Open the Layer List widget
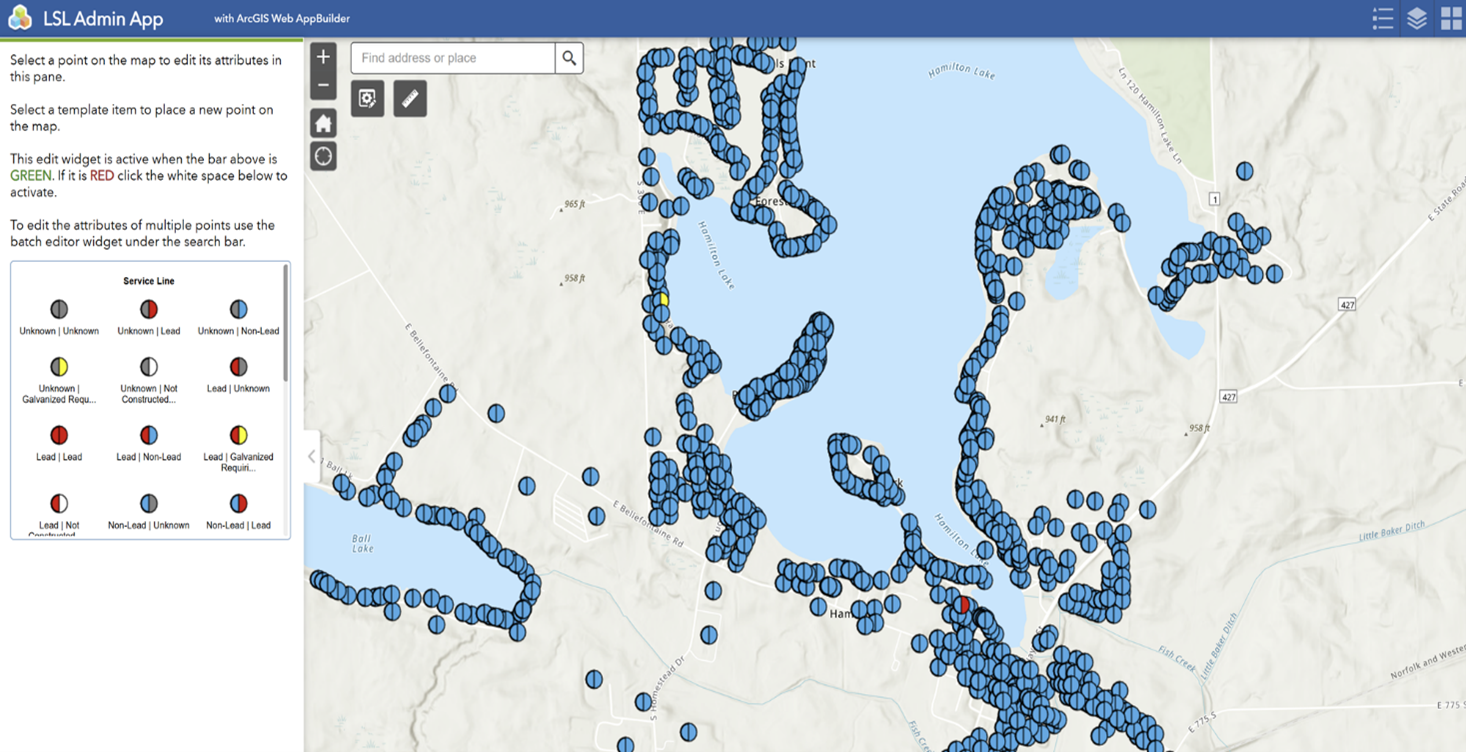The image size is (1466, 752). (x=1417, y=17)
